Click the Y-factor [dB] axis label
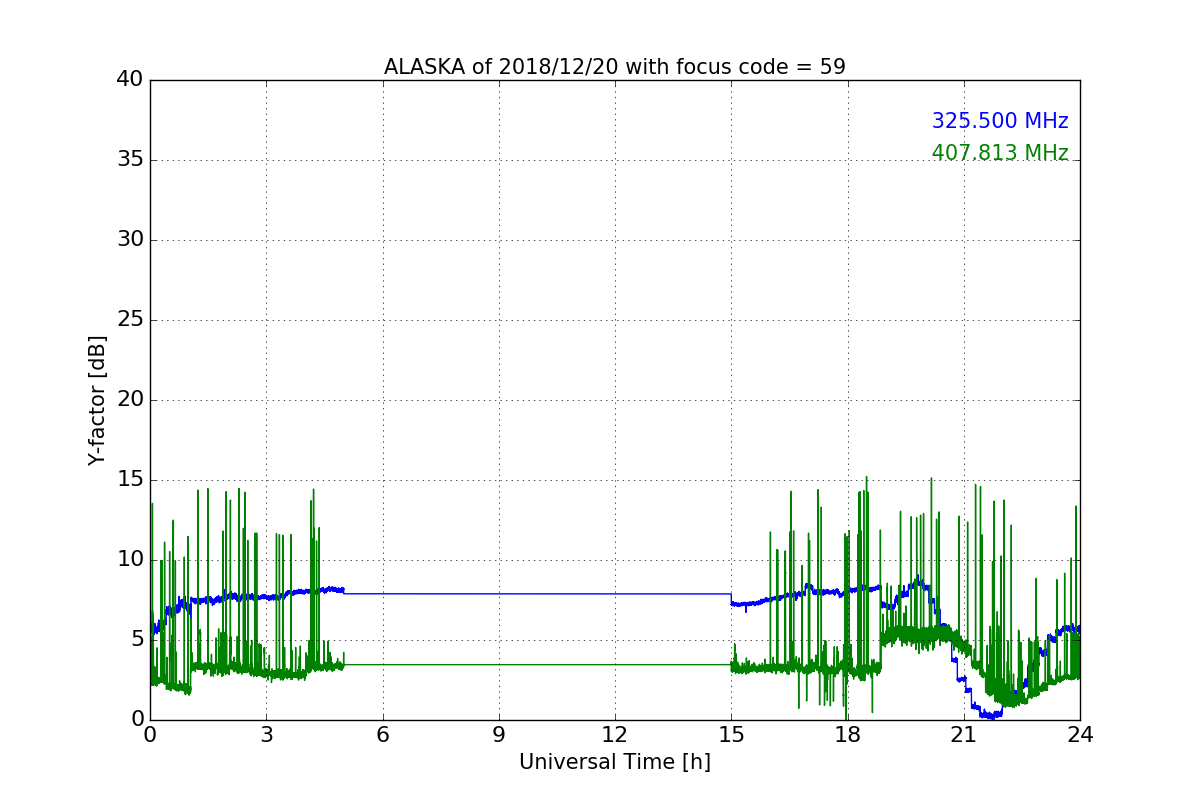Image resolution: width=1200 pixels, height=800 pixels. pyautogui.click(x=97, y=400)
